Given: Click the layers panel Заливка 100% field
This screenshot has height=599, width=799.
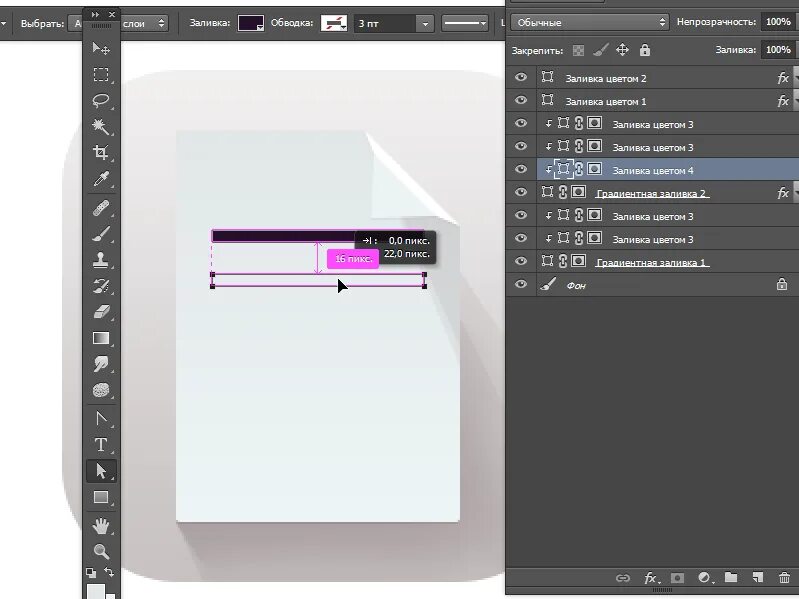Looking at the screenshot, I should (x=778, y=49).
